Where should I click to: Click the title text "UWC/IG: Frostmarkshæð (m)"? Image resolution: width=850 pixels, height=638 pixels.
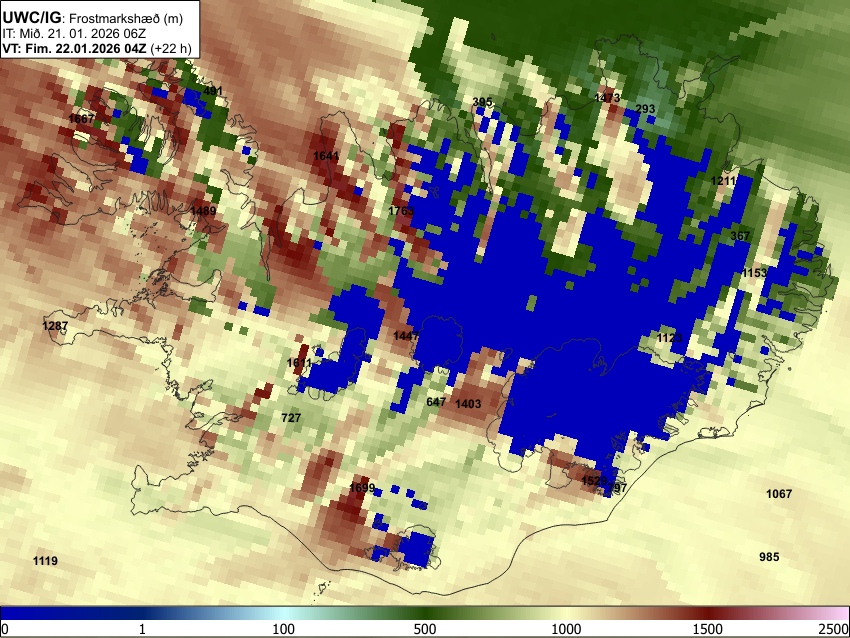[x=93, y=17]
